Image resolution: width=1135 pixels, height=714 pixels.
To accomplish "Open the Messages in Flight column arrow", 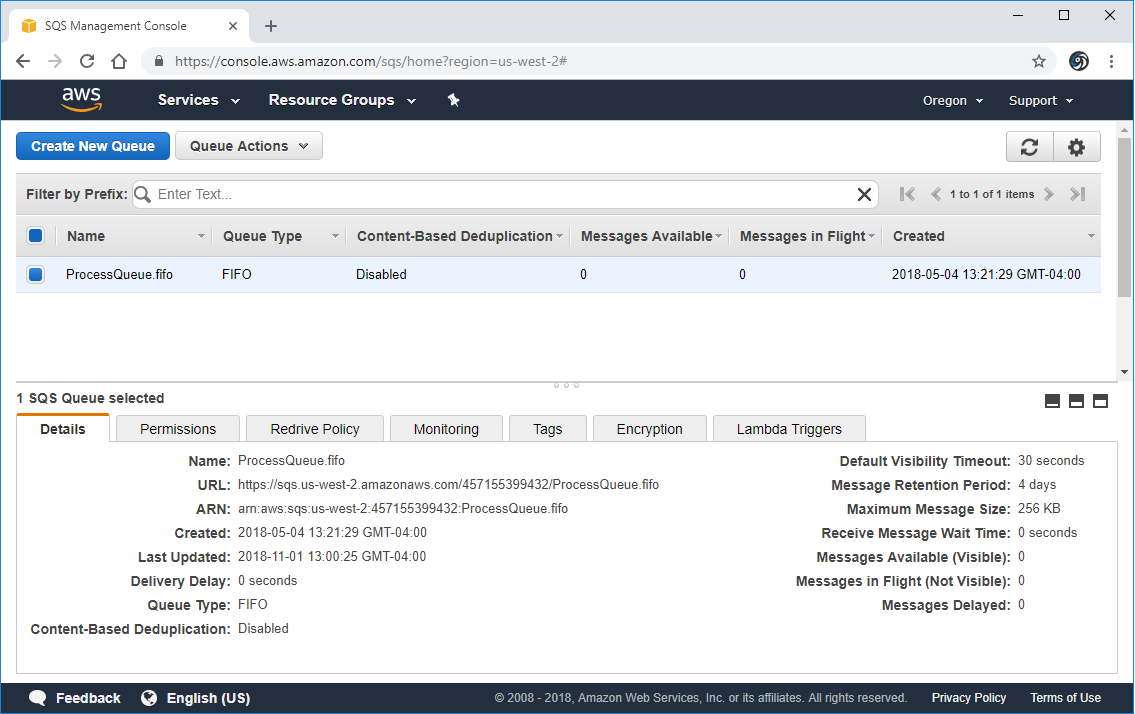I will click(x=872, y=236).
